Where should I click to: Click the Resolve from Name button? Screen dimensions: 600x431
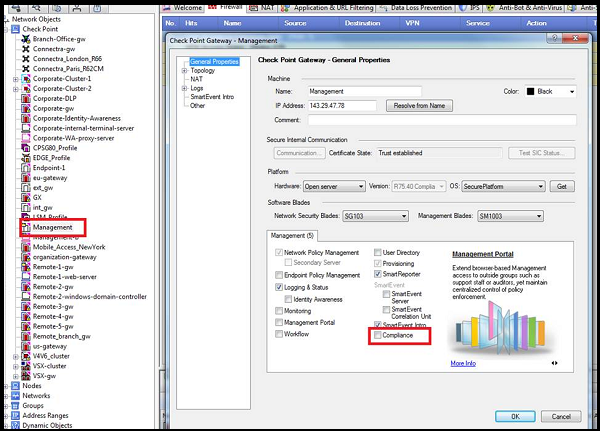(419, 104)
